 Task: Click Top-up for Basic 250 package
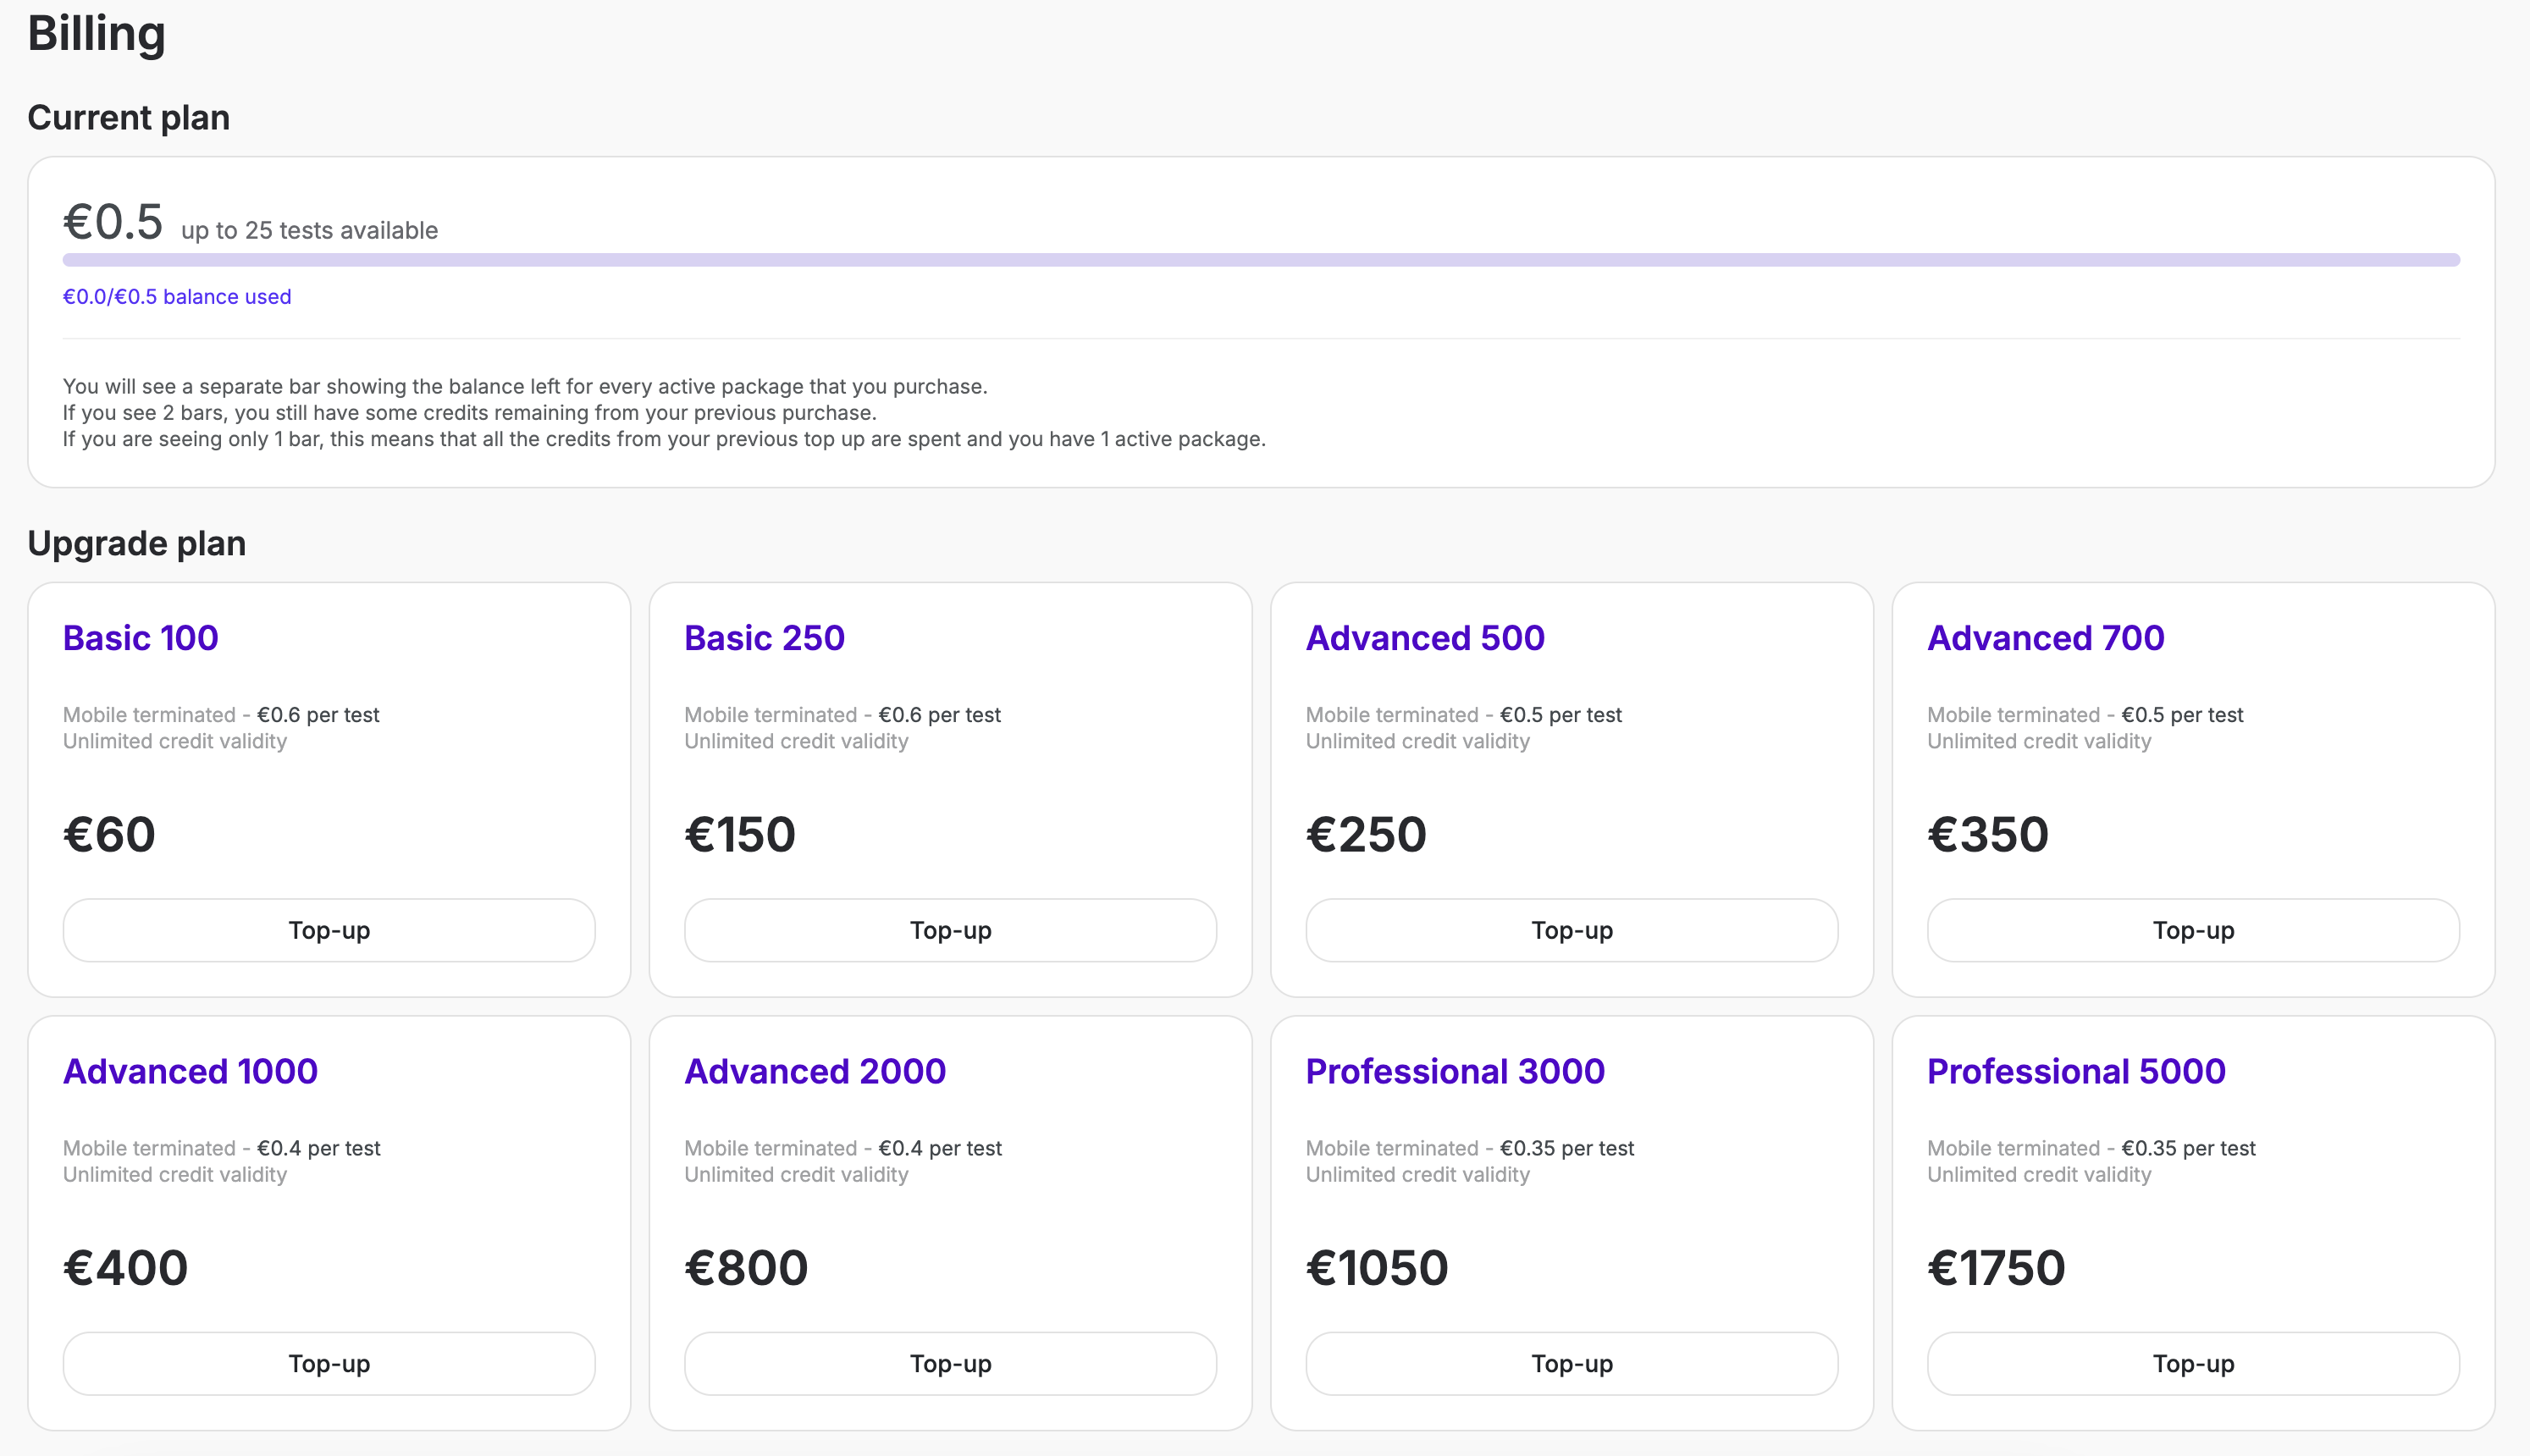(x=949, y=930)
